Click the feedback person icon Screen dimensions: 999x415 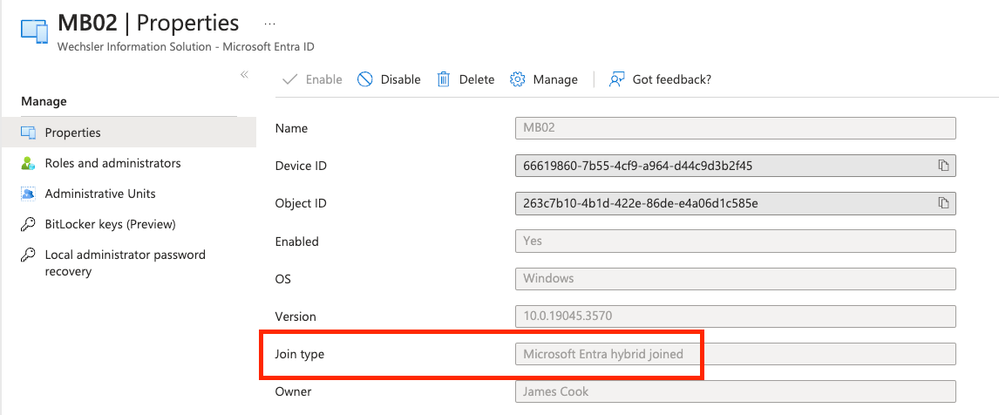616,80
